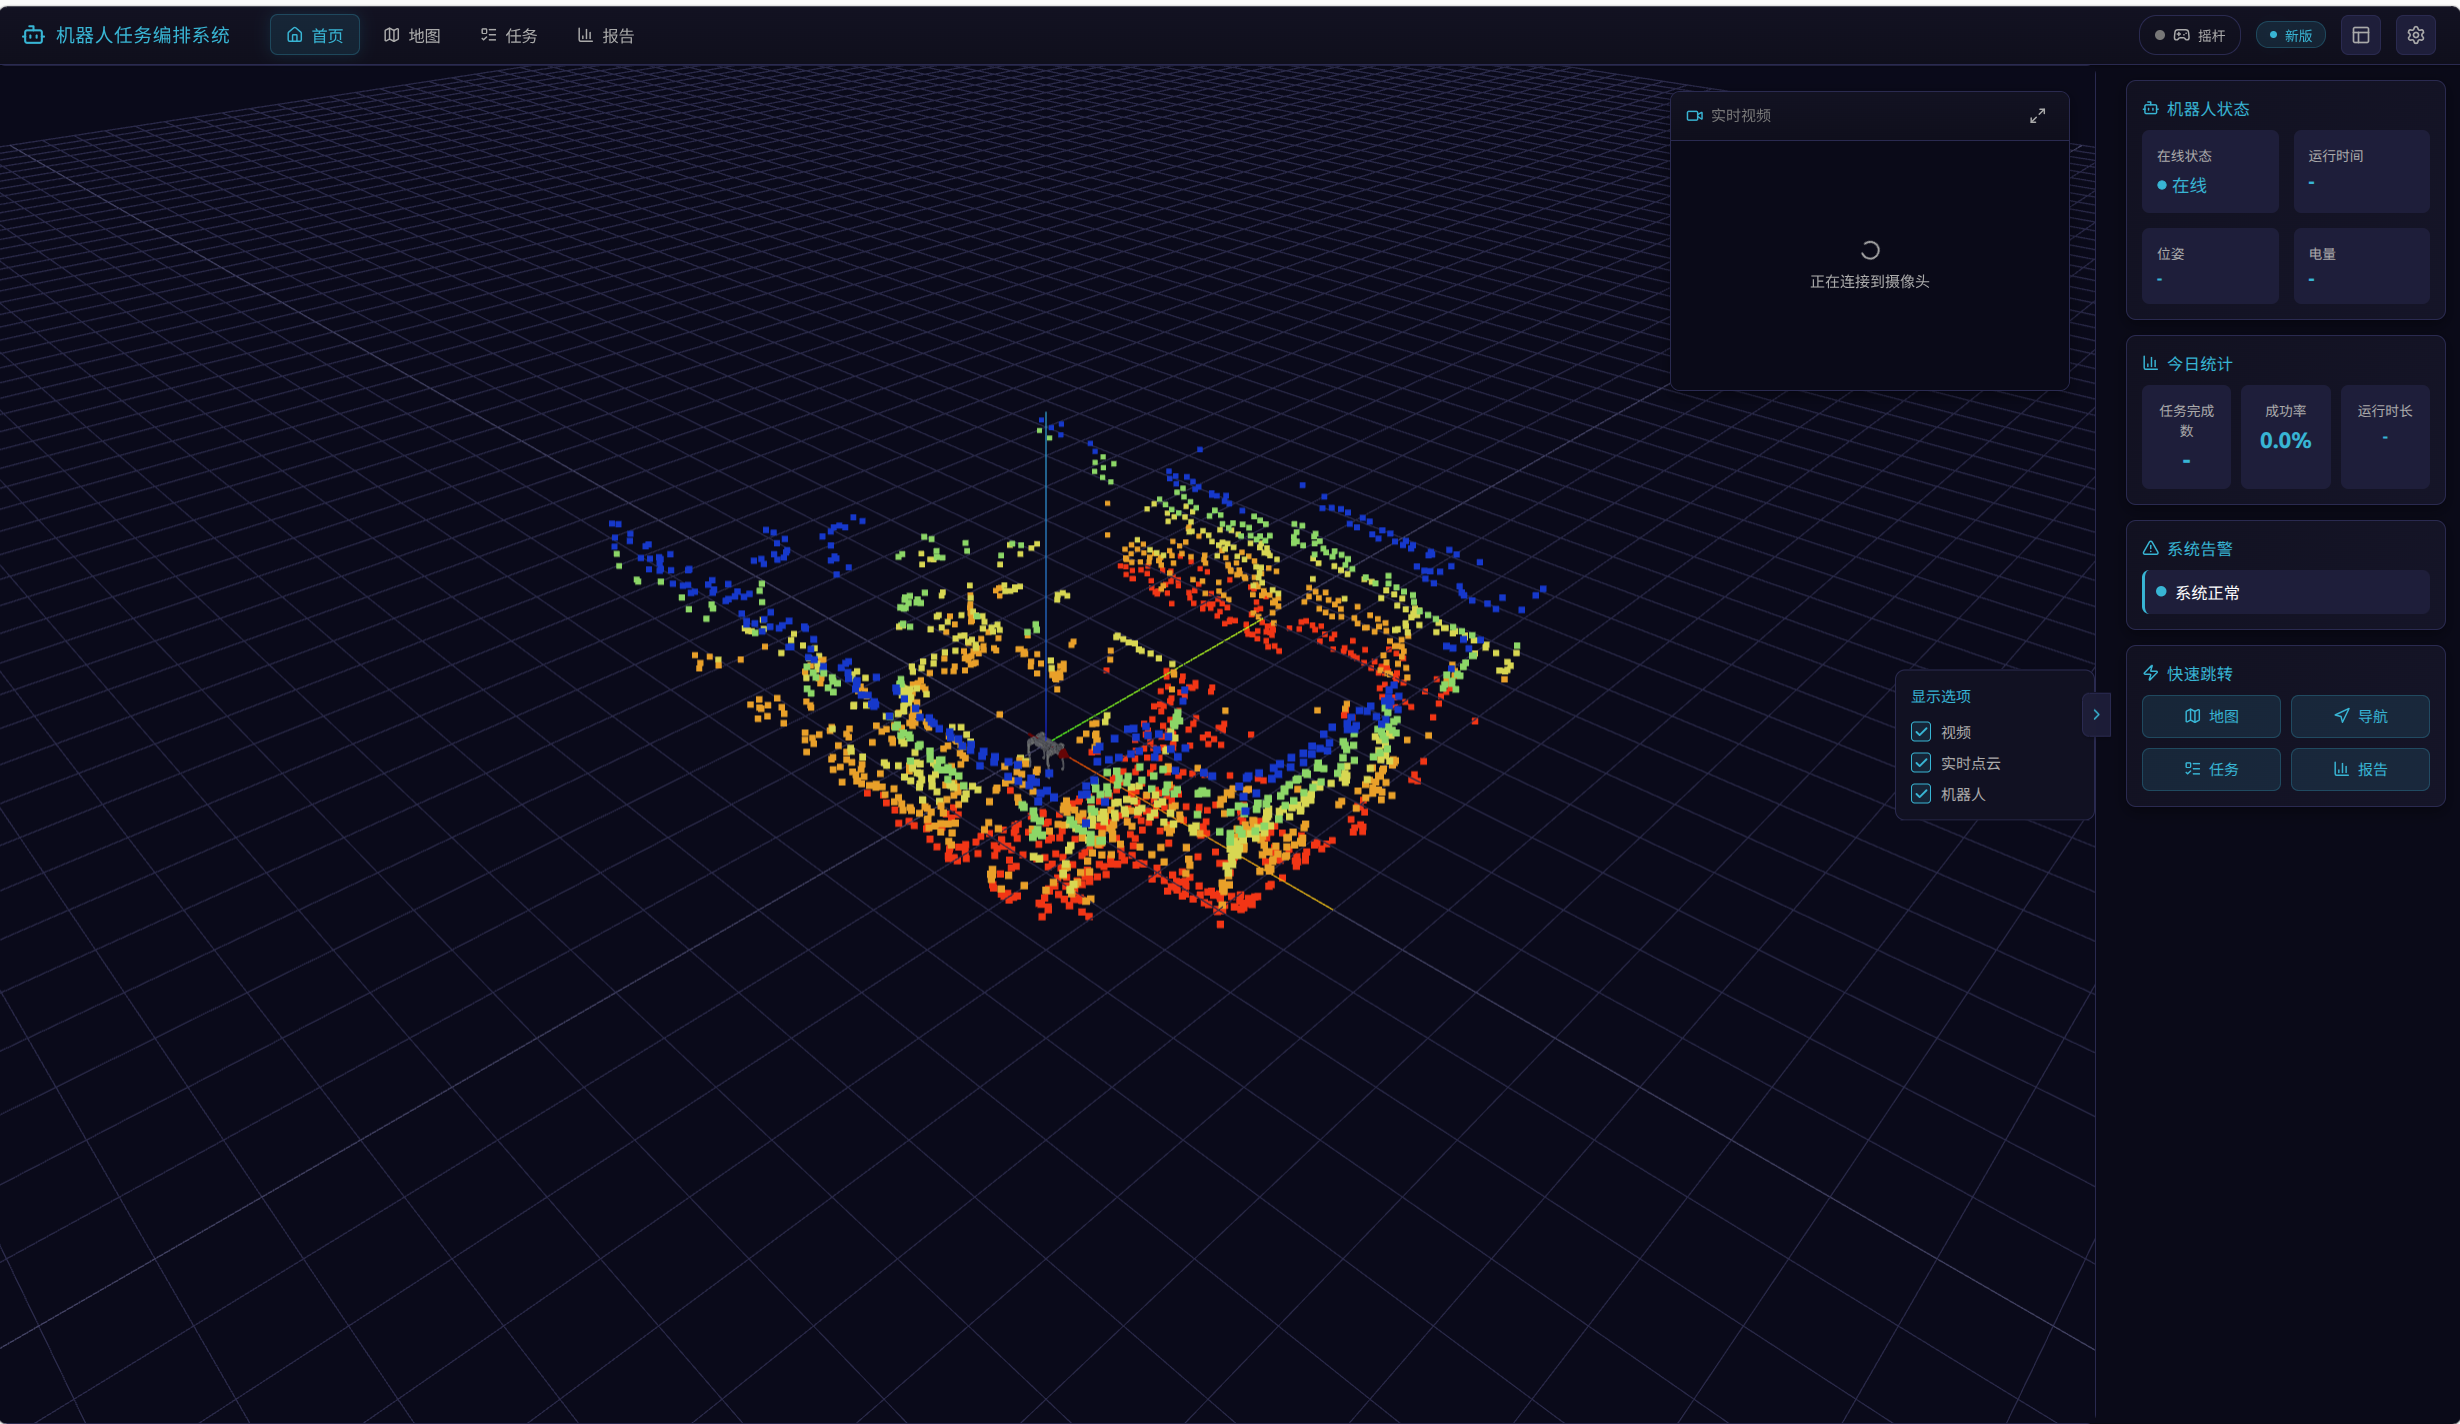Click the robot model in the 3D view
Viewport: 2460px width, 1424px height.
(1046, 748)
